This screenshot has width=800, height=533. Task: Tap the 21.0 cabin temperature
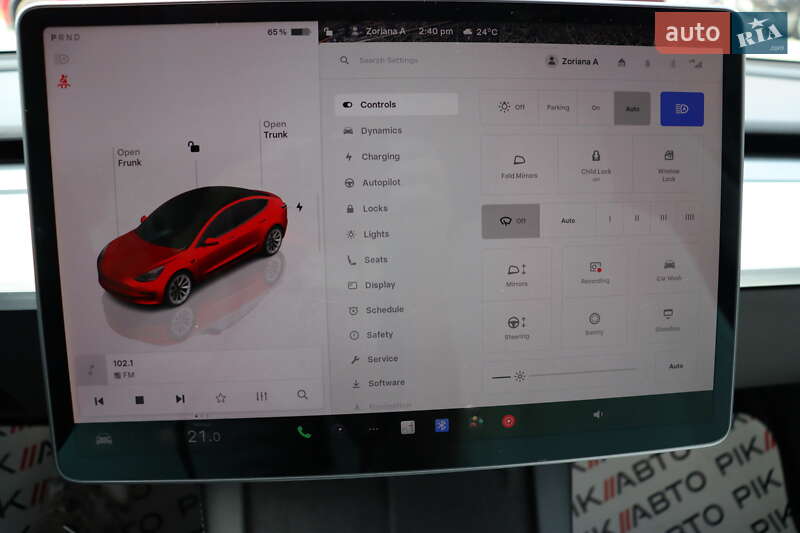coord(204,437)
